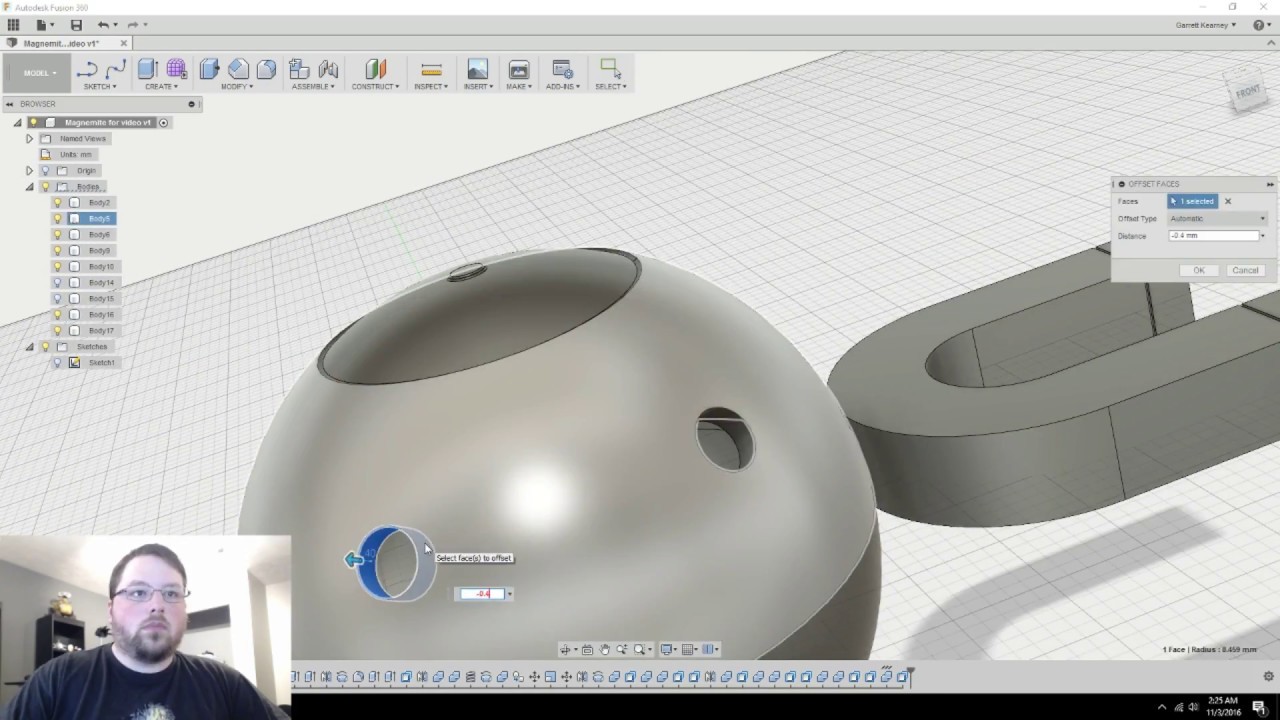Open the Viewports dropdown
The height and width of the screenshot is (720, 1280).
click(x=710, y=650)
